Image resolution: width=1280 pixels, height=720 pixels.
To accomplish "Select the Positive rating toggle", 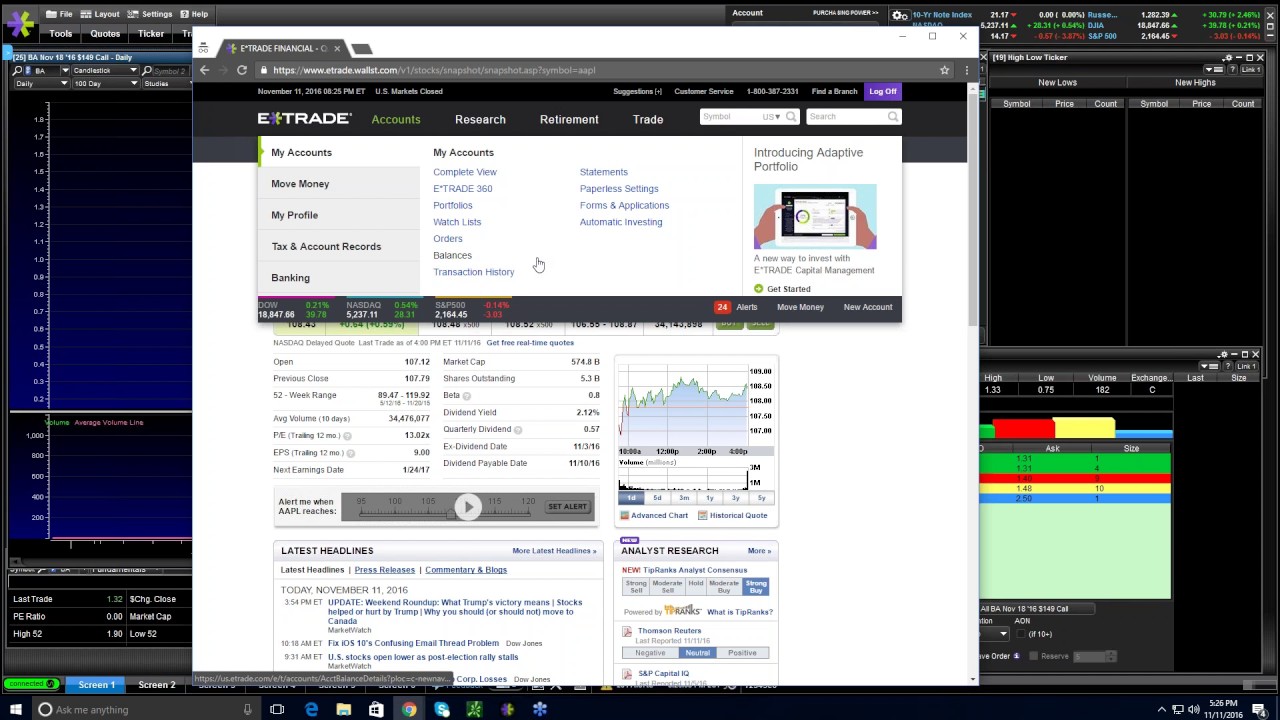I will (x=742, y=652).
